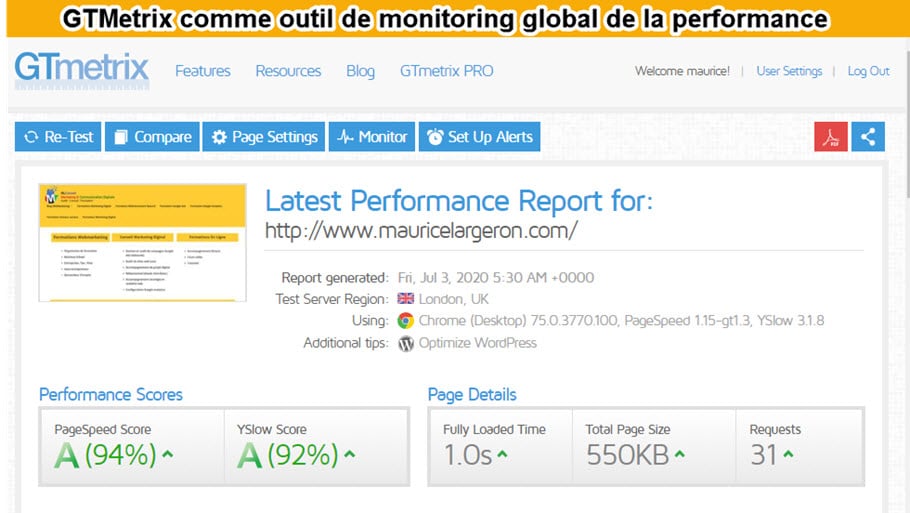Click the Re-Test button
The image size is (910, 513).
coord(57,136)
